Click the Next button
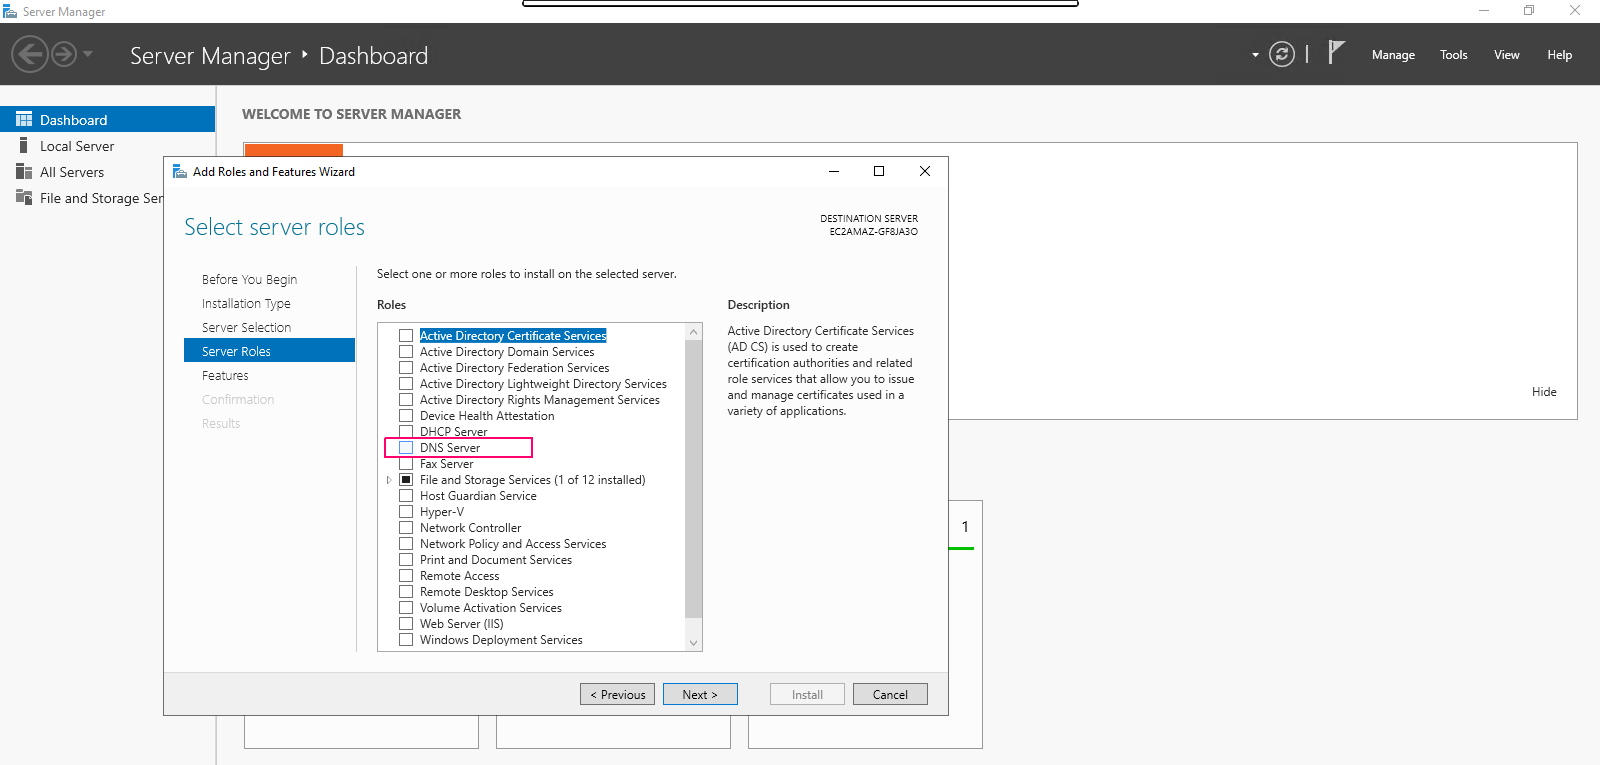The height and width of the screenshot is (765, 1600). coord(700,694)
